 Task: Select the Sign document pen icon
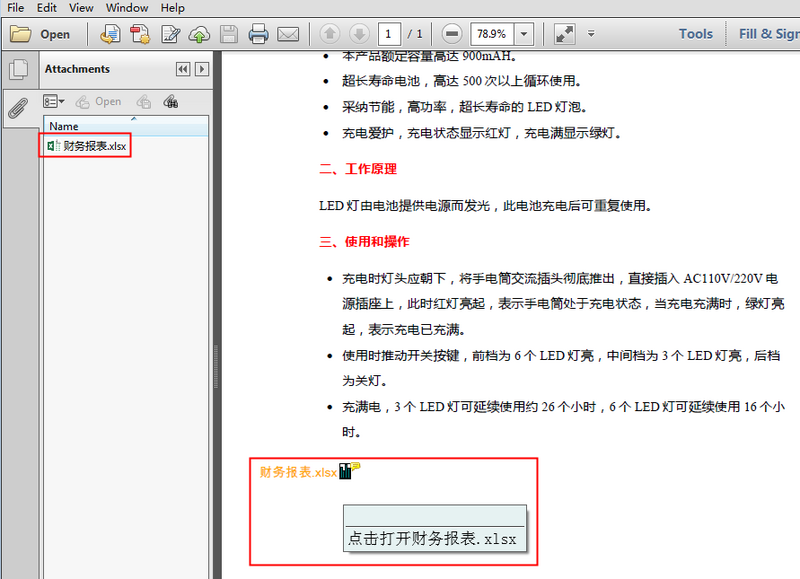coord(167,33)
